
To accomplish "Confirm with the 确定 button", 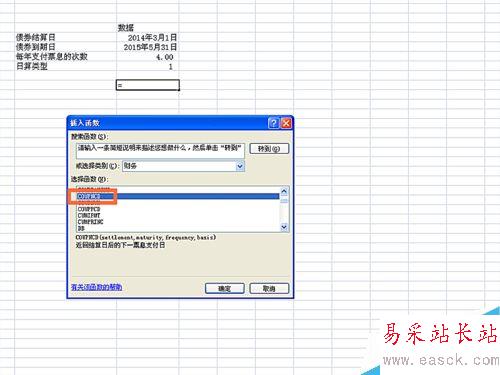I will [225, 288].
